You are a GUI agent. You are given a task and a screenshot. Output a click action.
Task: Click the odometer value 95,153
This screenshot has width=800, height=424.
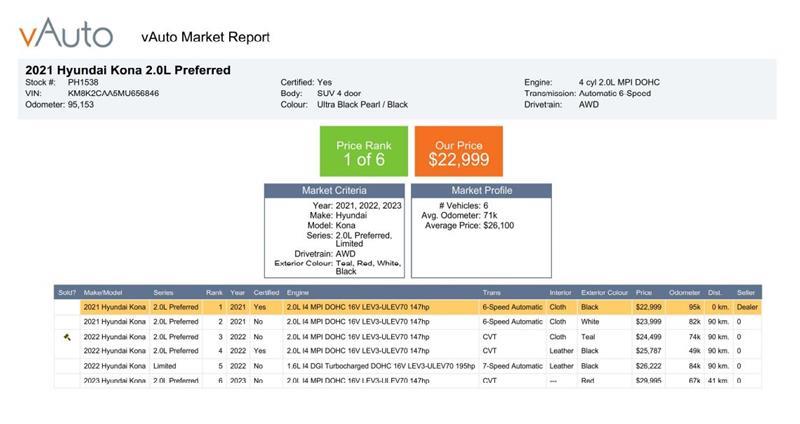pos(81,105)
